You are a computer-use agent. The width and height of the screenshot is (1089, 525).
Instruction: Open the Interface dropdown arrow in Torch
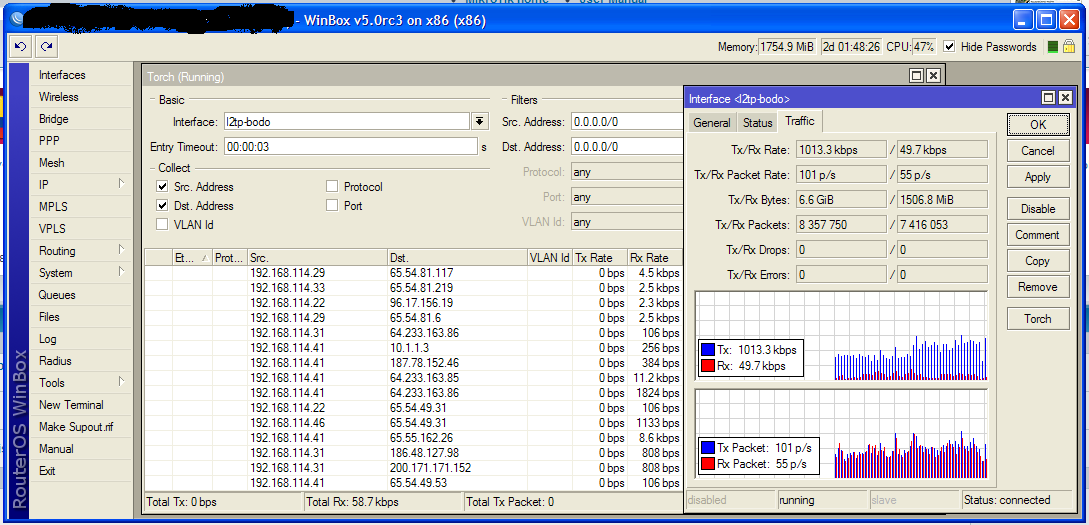click(x=479, y=122)
